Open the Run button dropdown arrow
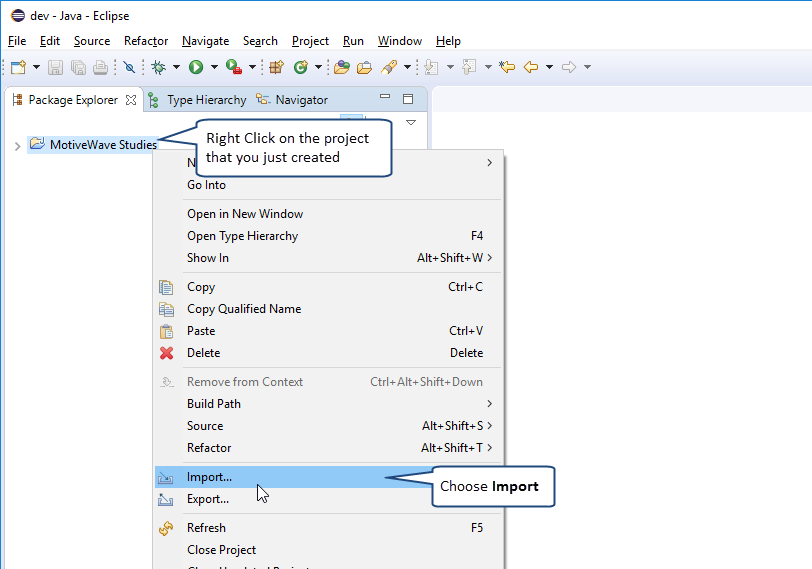Screen dimensions: 812x569 coord(214,67)
